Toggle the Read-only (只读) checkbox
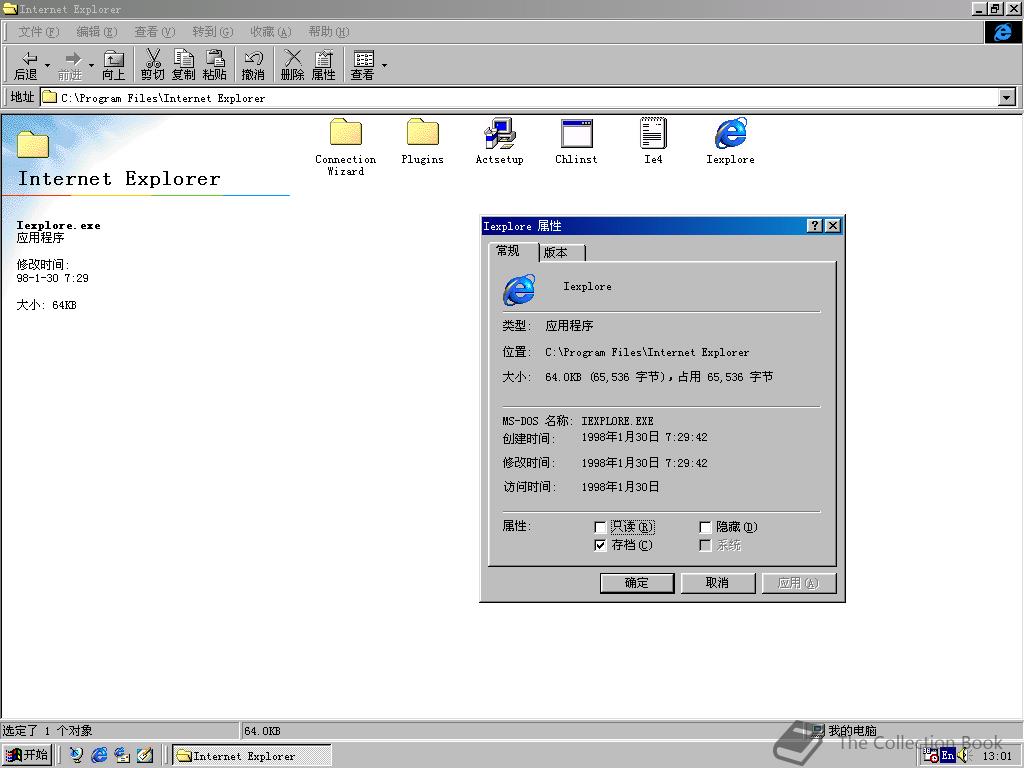The height and width of the screenshot is (768, 1024). [x=600, y=527]
